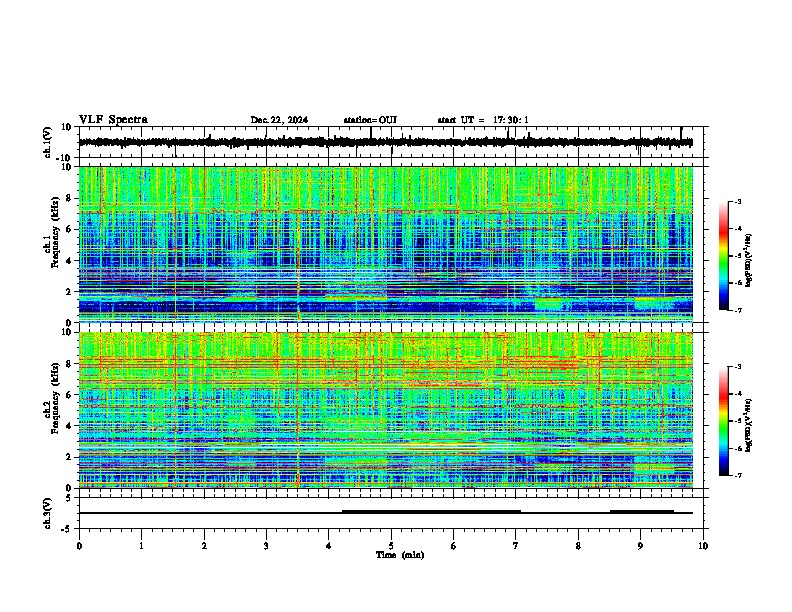Click the "5" tick on ch.3(V) axis

(x=70, y=498)
